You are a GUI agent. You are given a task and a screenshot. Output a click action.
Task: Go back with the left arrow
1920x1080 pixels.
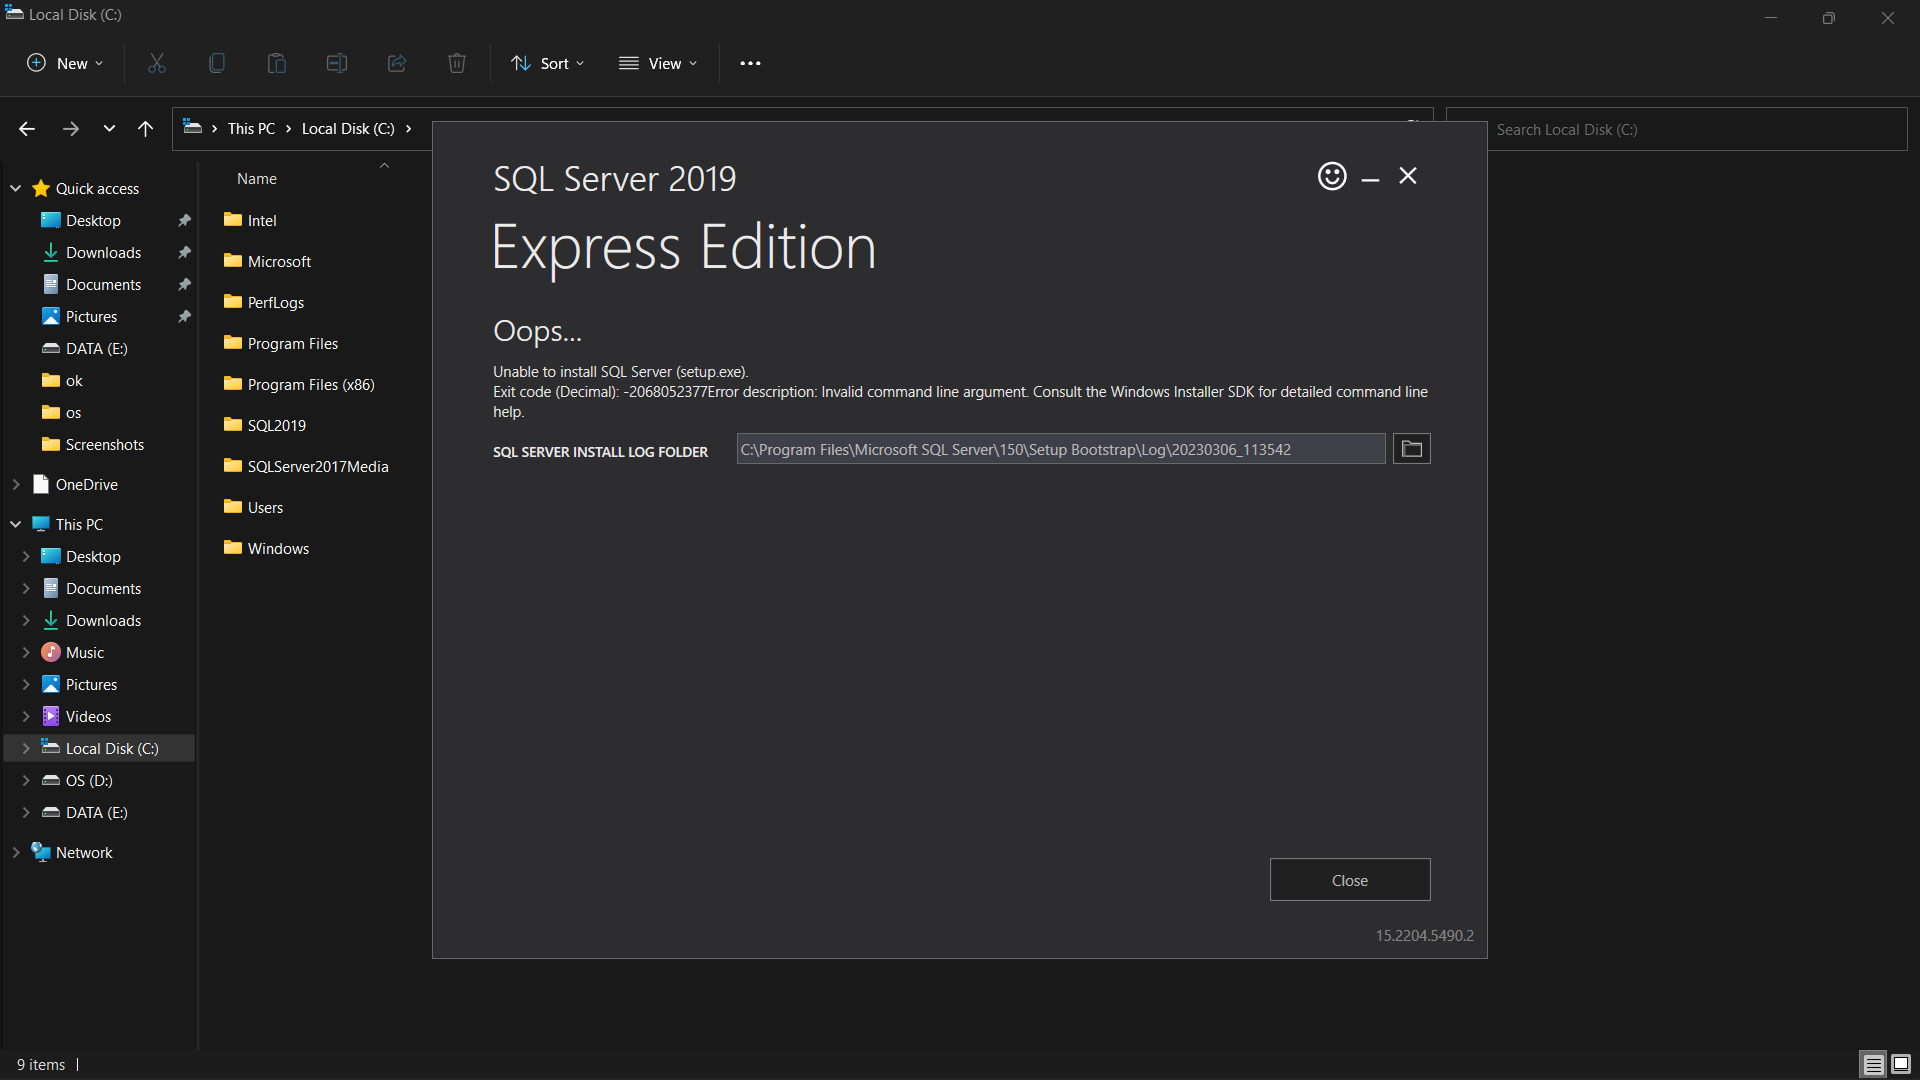(27, 129)
